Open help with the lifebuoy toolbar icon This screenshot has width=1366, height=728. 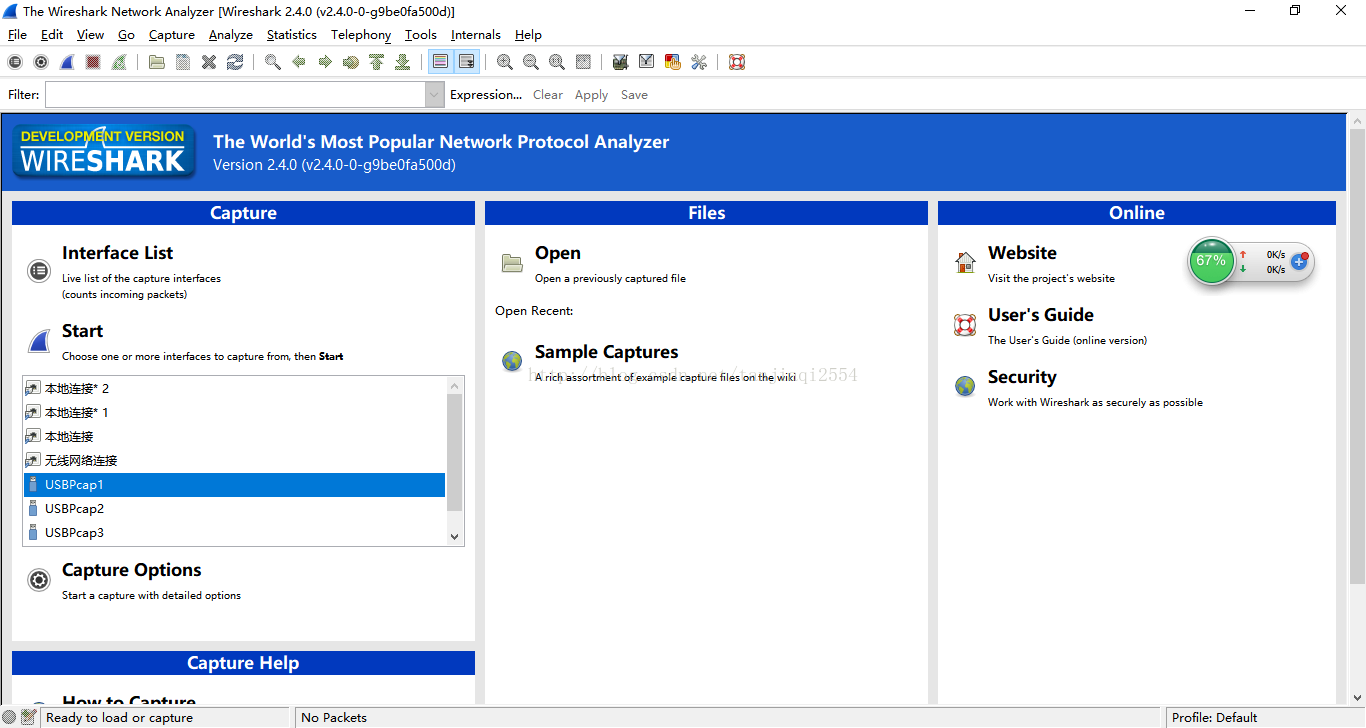[x=737, y=62]
